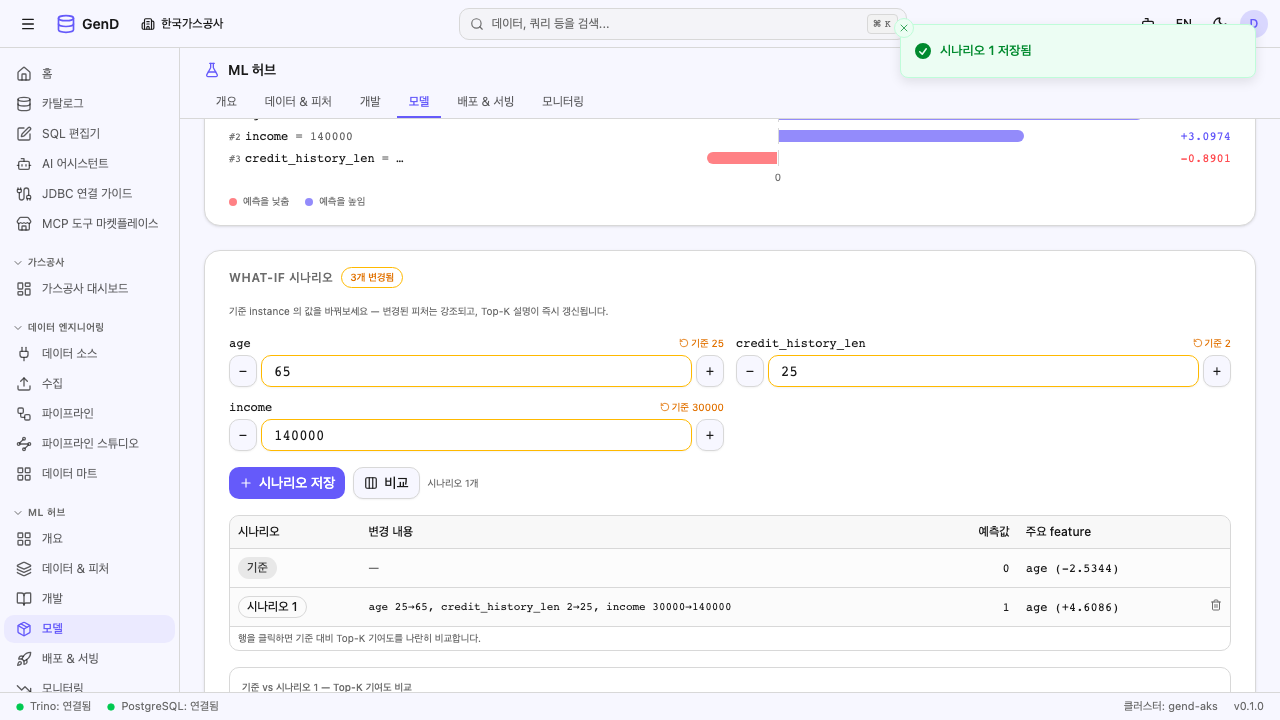
Task: Reset credit_history_len to 기준 2
Action: click(1212, 344)
